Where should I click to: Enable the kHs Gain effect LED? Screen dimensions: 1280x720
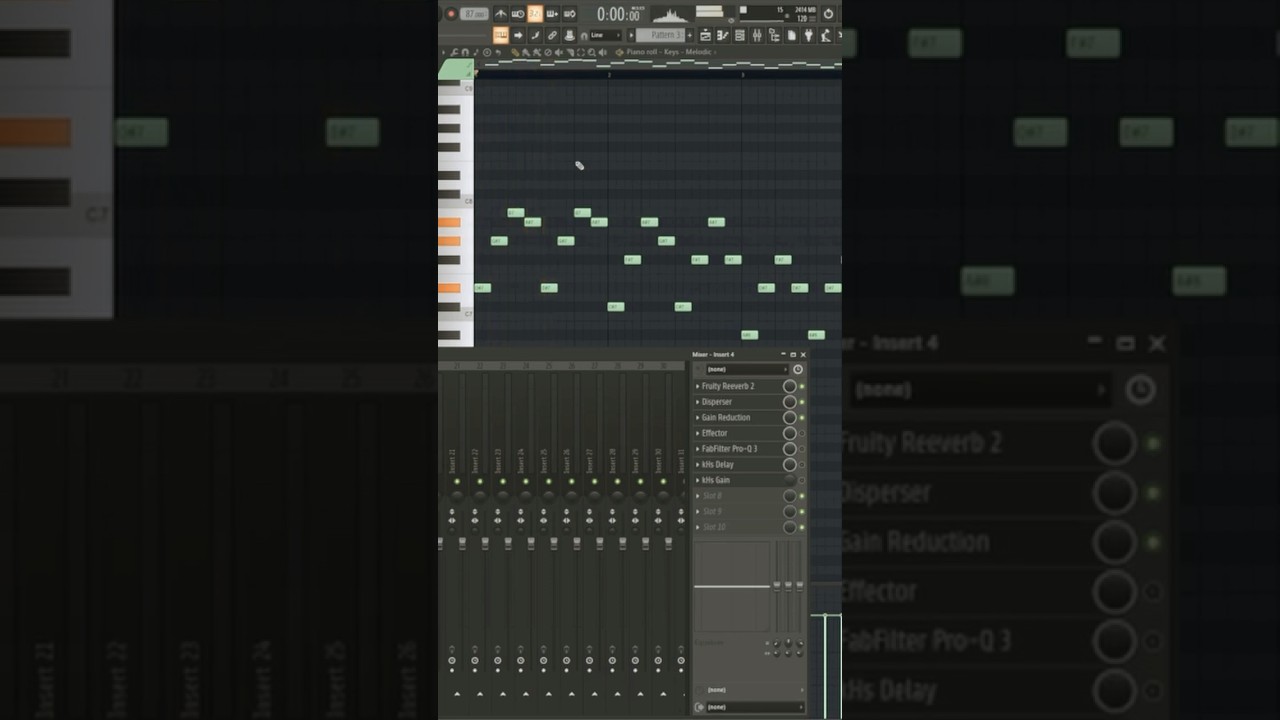click(802, 480)
